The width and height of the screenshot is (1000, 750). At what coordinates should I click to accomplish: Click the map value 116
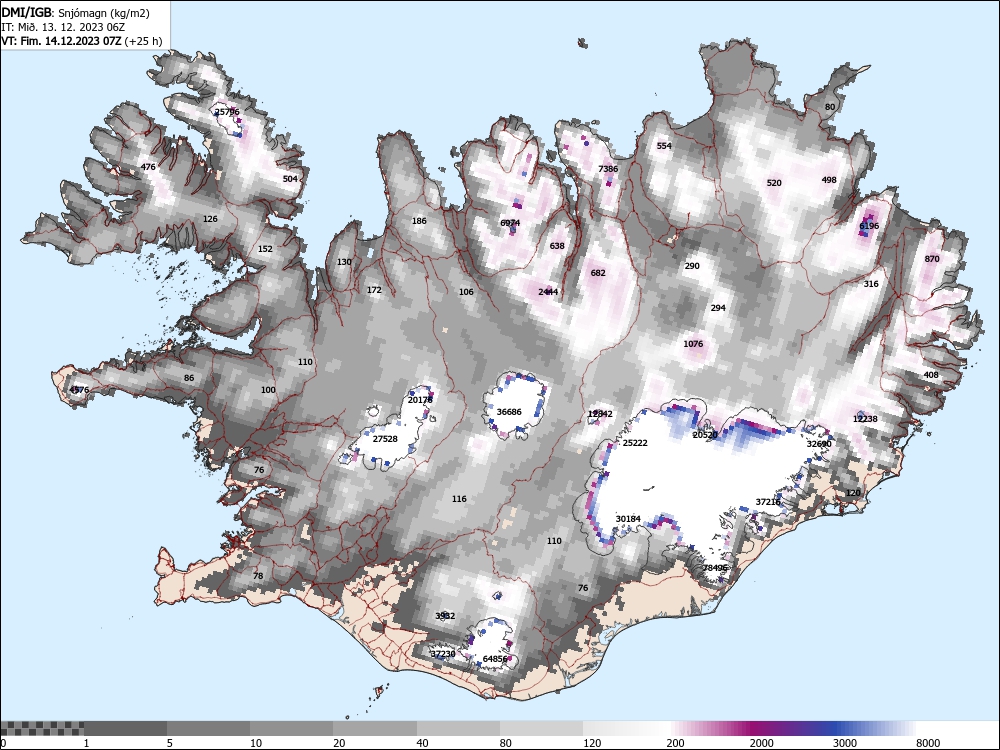tap(459, 499)
